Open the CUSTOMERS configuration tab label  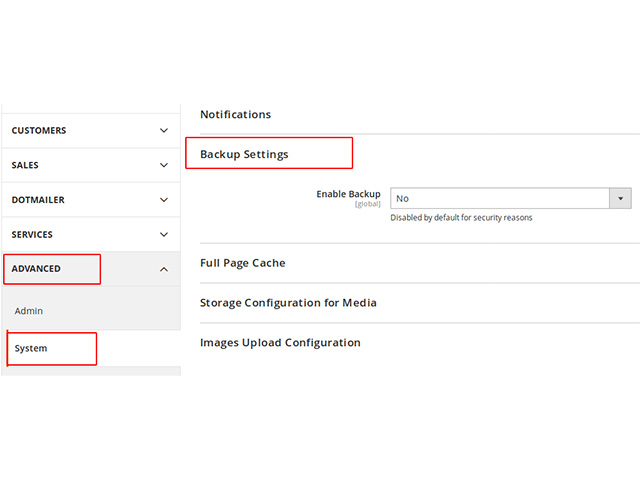coord(39,131)
